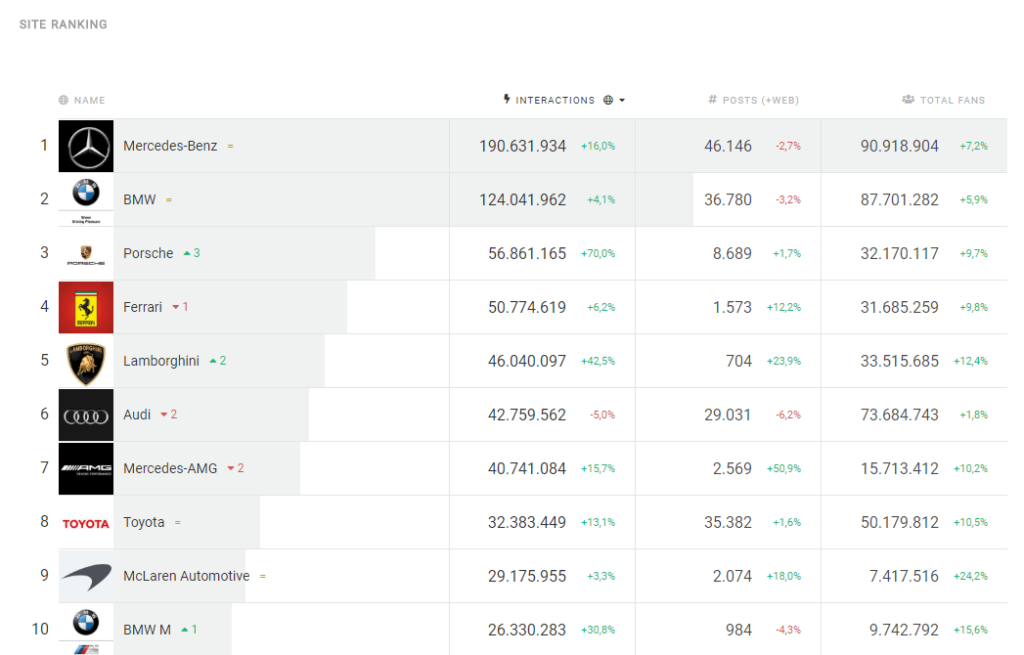The height and width of the screenshot is (655, 1024).
Task: Click McLaren Automotive's unchanged rank equals sign
Action: [263, 576]
